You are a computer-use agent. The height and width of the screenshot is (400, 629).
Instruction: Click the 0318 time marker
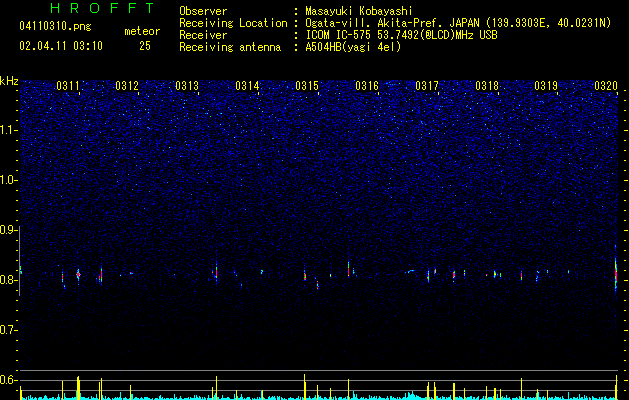487,86
